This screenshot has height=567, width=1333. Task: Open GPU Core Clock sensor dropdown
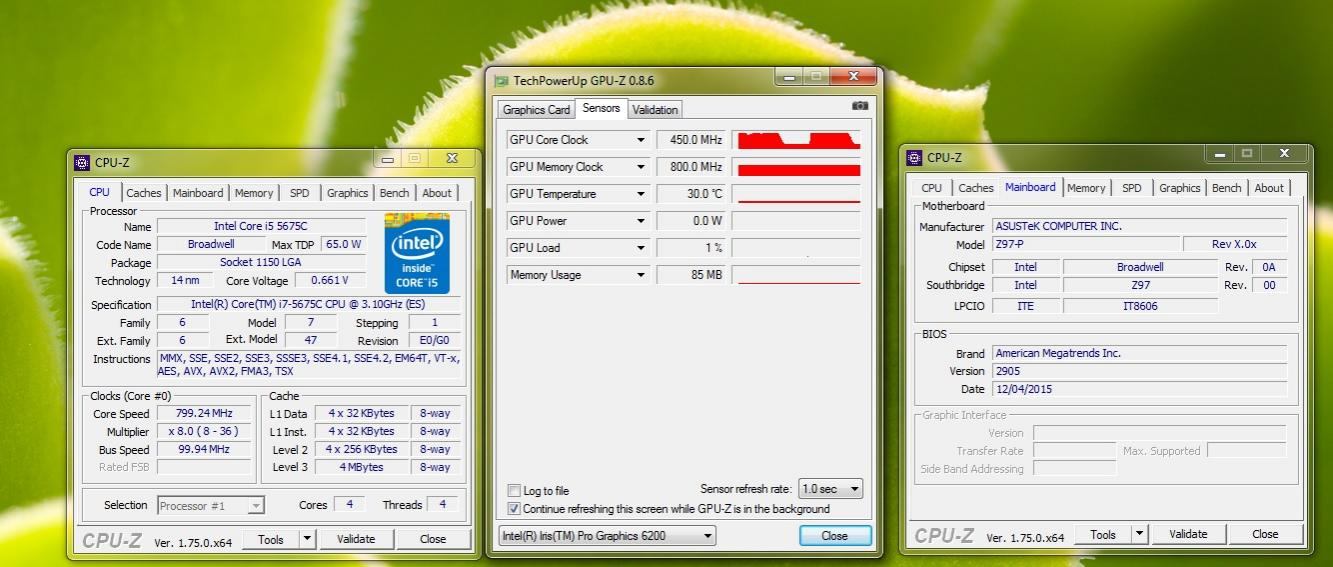pos(641,140)
